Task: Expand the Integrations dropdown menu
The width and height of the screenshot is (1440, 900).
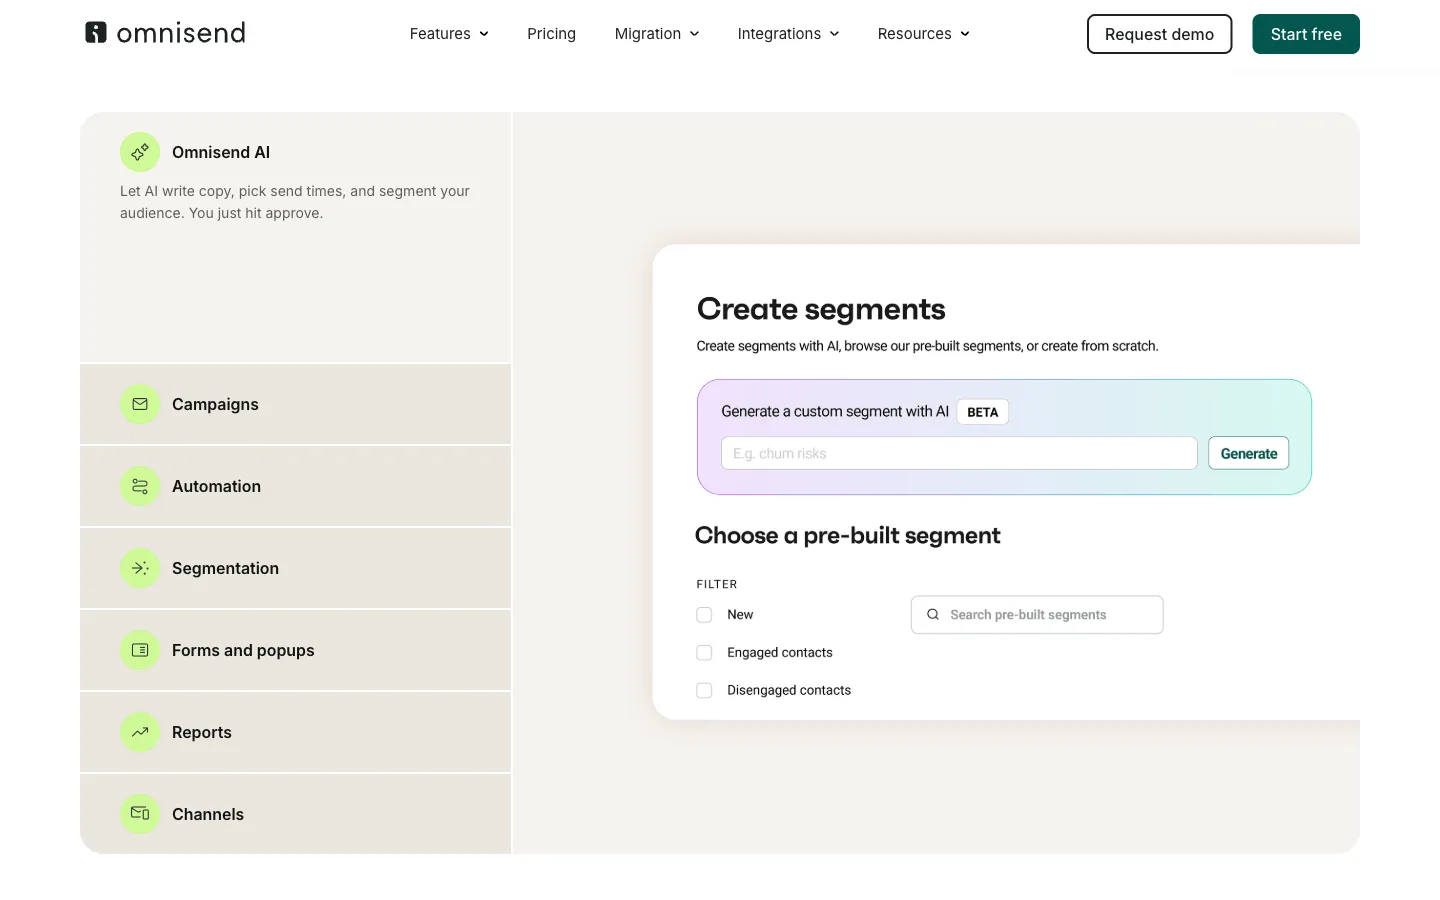Action: [788, 34]
